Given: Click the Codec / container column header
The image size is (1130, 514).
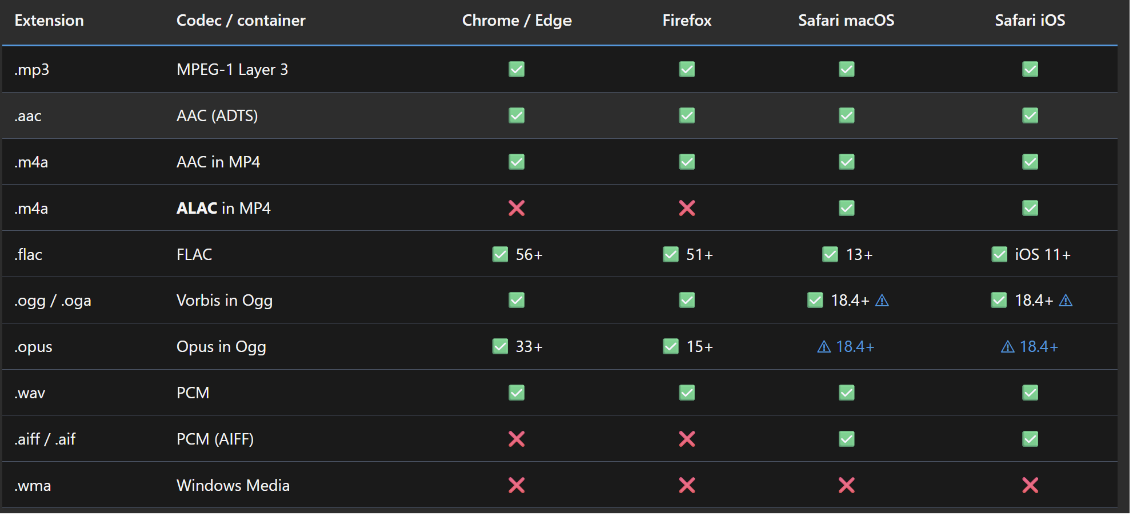Looking at the screenshot, I should coord(241,20).
